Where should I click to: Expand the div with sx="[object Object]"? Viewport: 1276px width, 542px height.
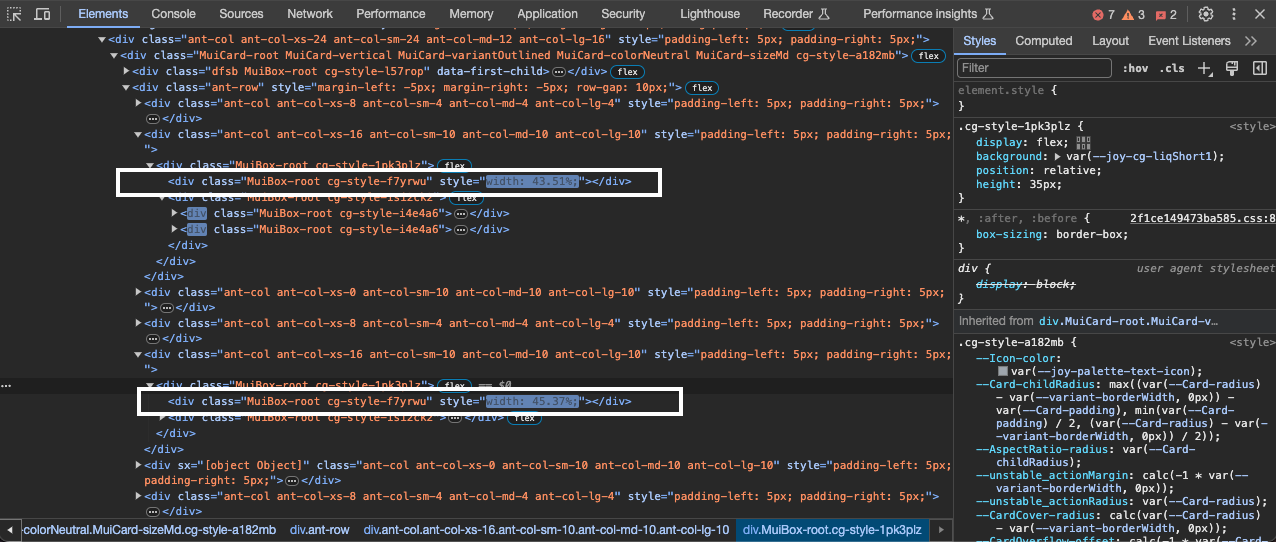click(x=139, y=465)
